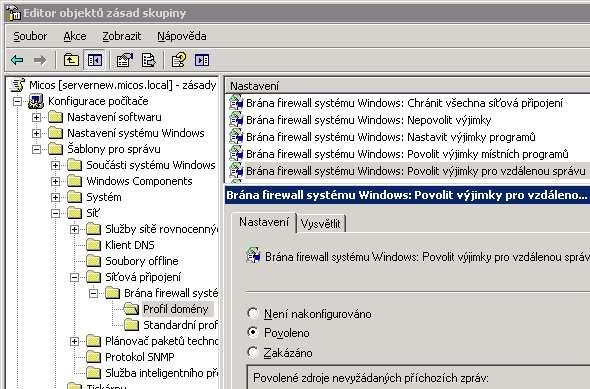Click the Up one level folder icon
This screenshot has height=389, width=590.
pyautogui.click(x=71, y=60)
